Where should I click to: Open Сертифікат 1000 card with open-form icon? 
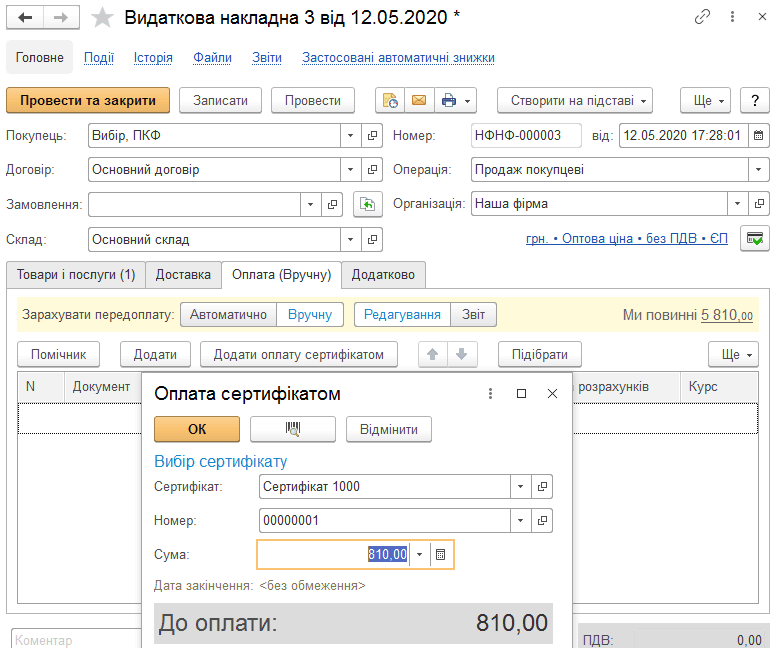pos(542,487)
